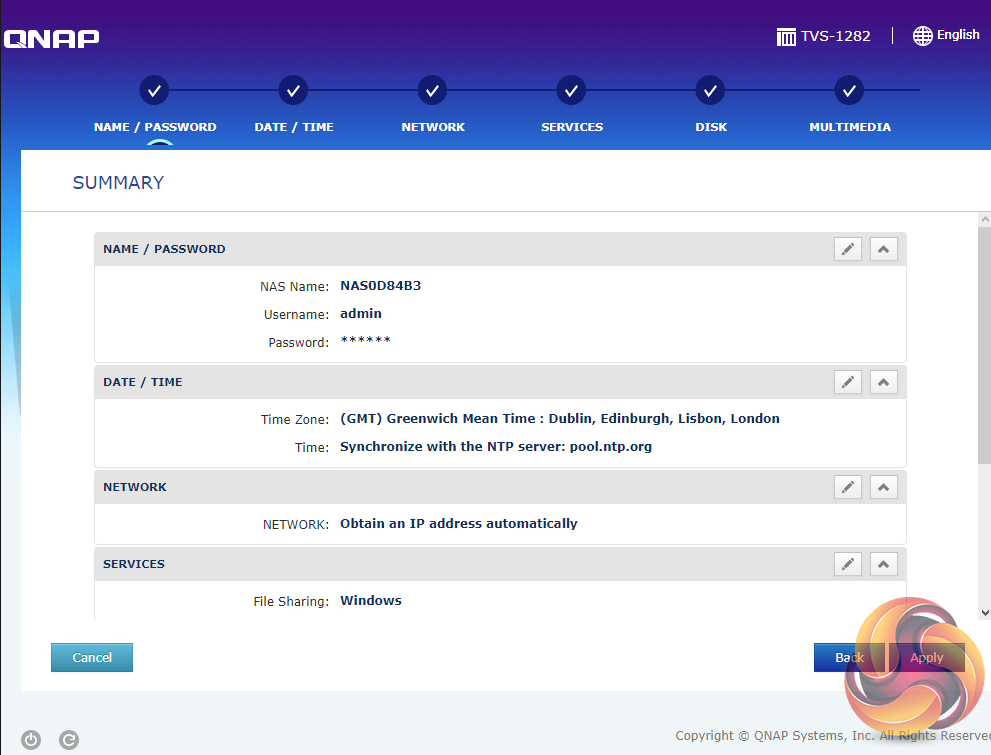
Task: Edit the Name / Password section with pencil
Action: coord(848,249)
